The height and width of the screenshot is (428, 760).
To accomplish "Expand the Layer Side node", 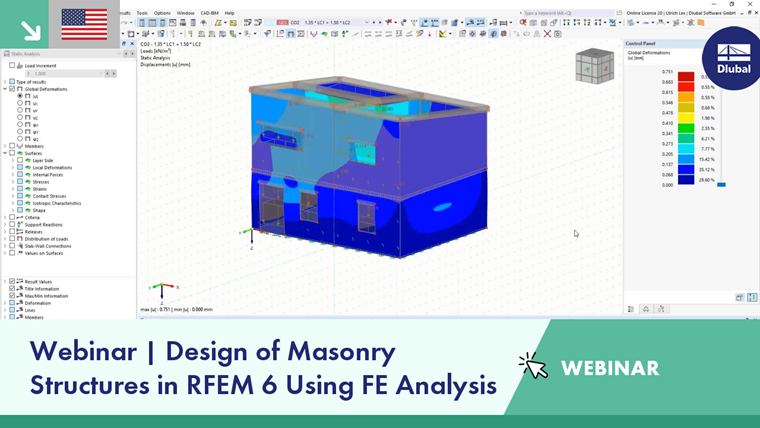I will 13,160.
